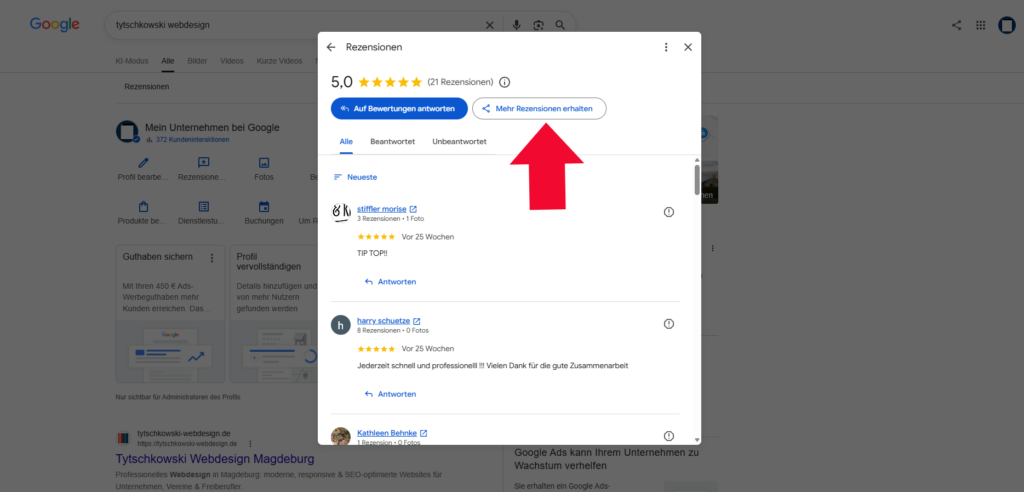Switch to KI-Modus search tab
Viewport: 1024px width, 492px height.
(132, 61)
